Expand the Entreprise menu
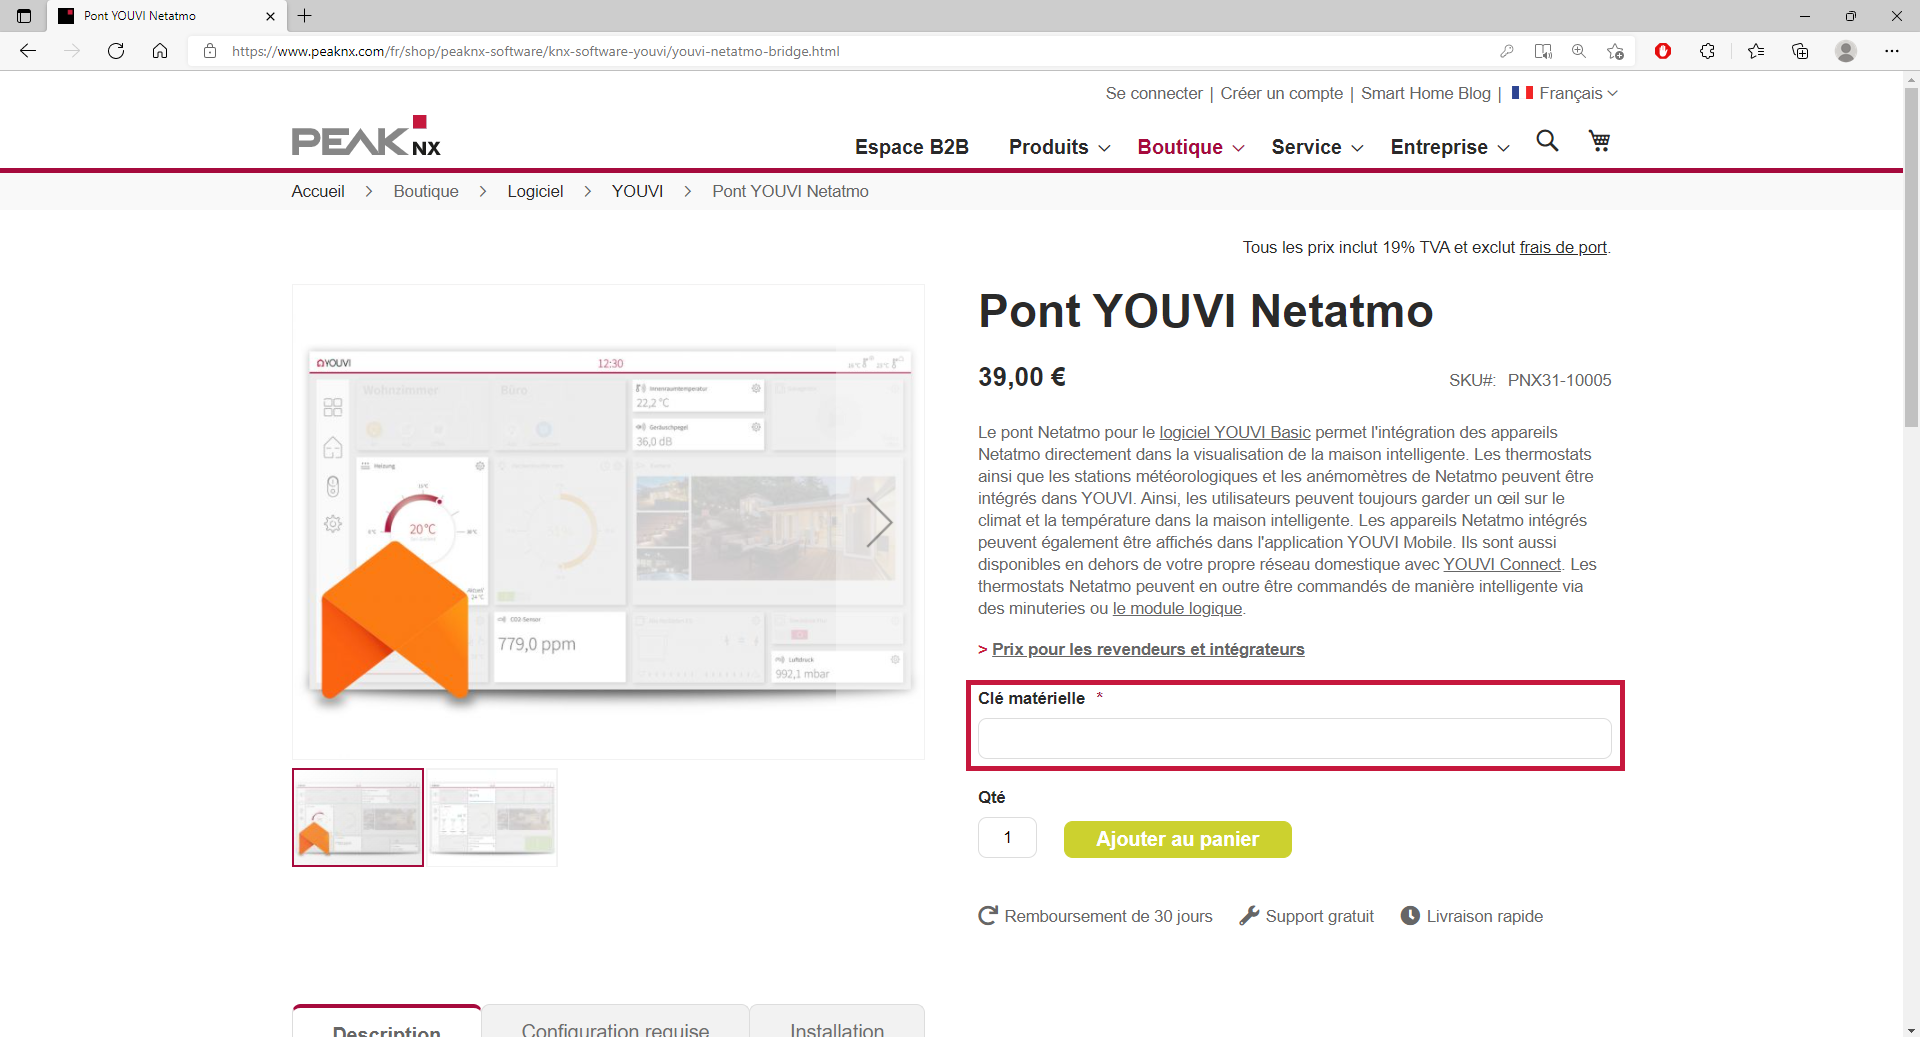 coord(1450,147)
